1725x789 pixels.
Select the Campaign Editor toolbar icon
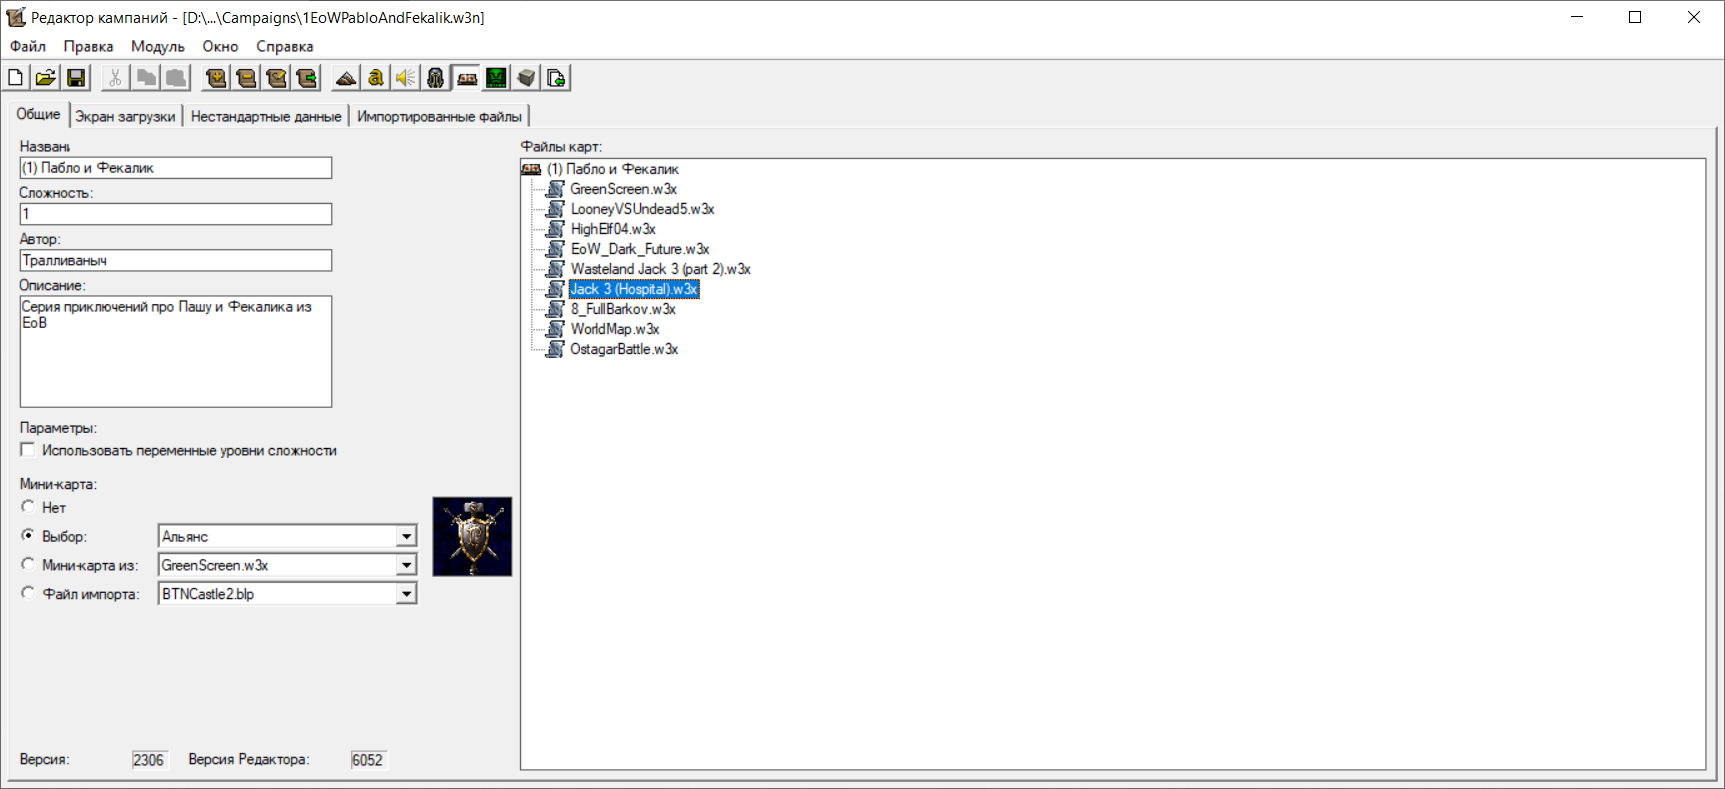coord(466,78)
